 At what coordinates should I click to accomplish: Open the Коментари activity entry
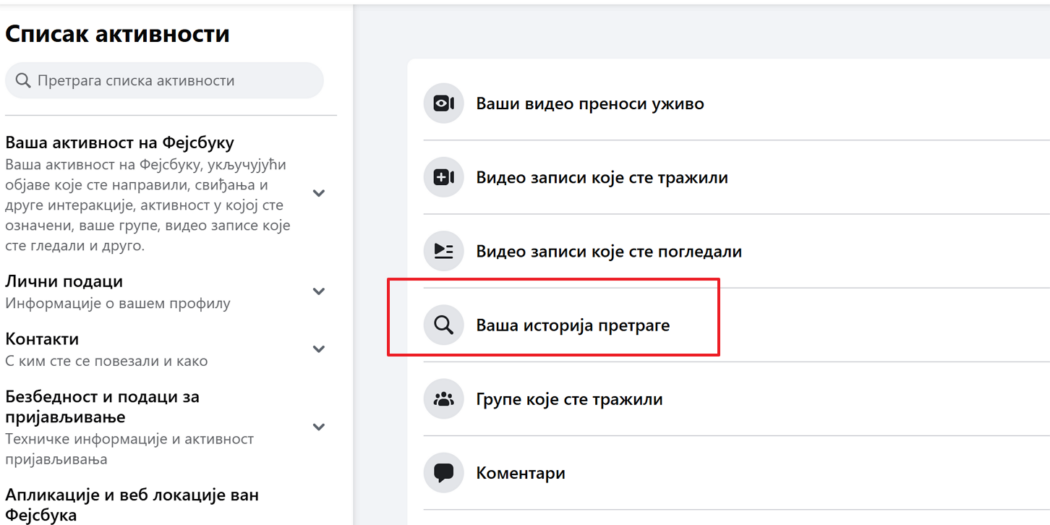520,473
